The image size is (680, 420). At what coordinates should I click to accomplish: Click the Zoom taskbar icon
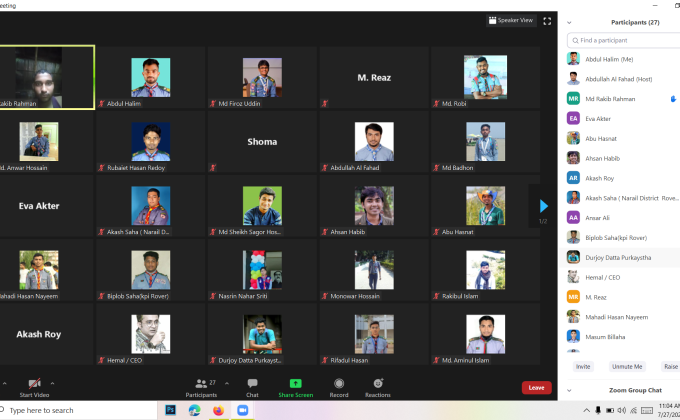tap(242, 410)
